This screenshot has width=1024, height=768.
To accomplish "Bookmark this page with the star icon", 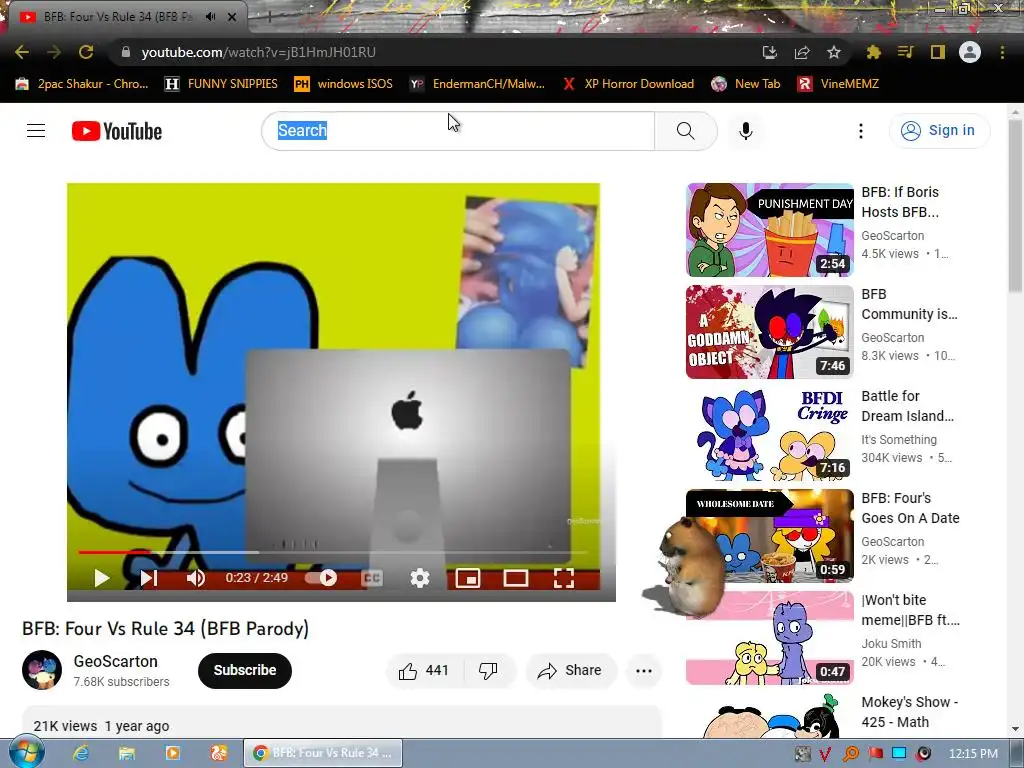I will coord(833,52).
